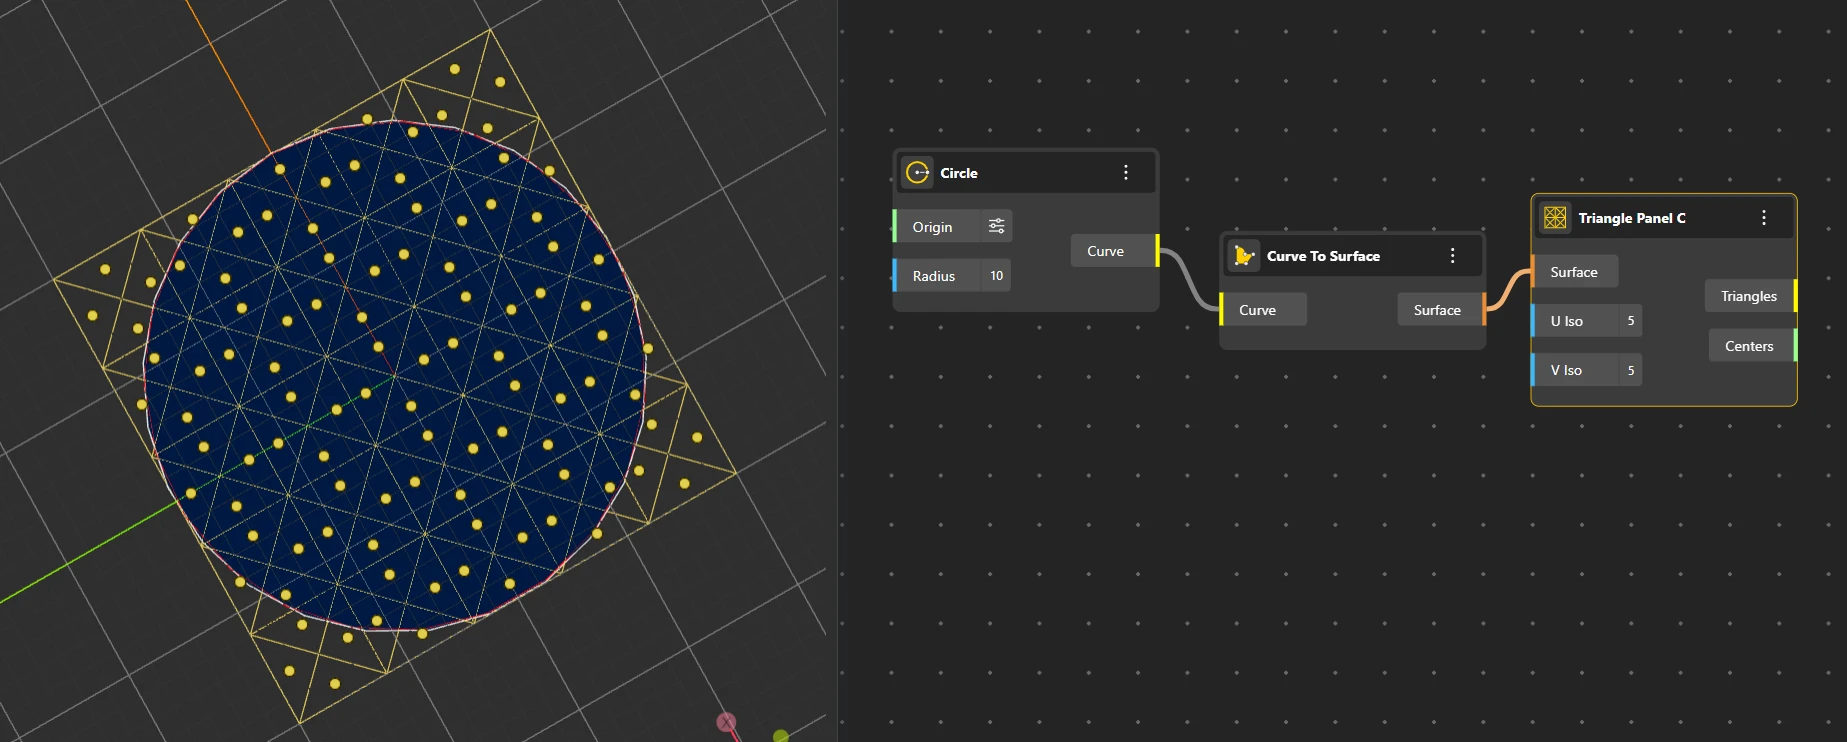
Task: Click the U Iso value field
Action: coord(1630,321)
